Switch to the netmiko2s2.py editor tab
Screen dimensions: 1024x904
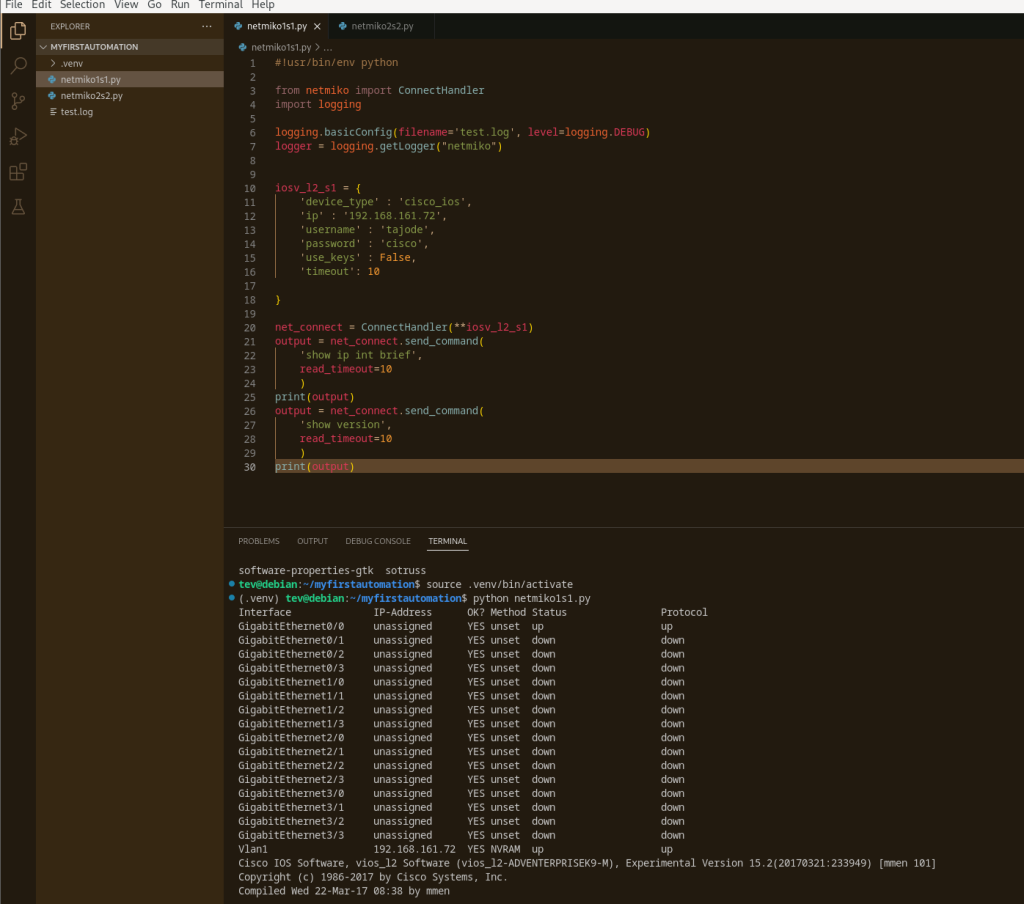pos(382,26)
